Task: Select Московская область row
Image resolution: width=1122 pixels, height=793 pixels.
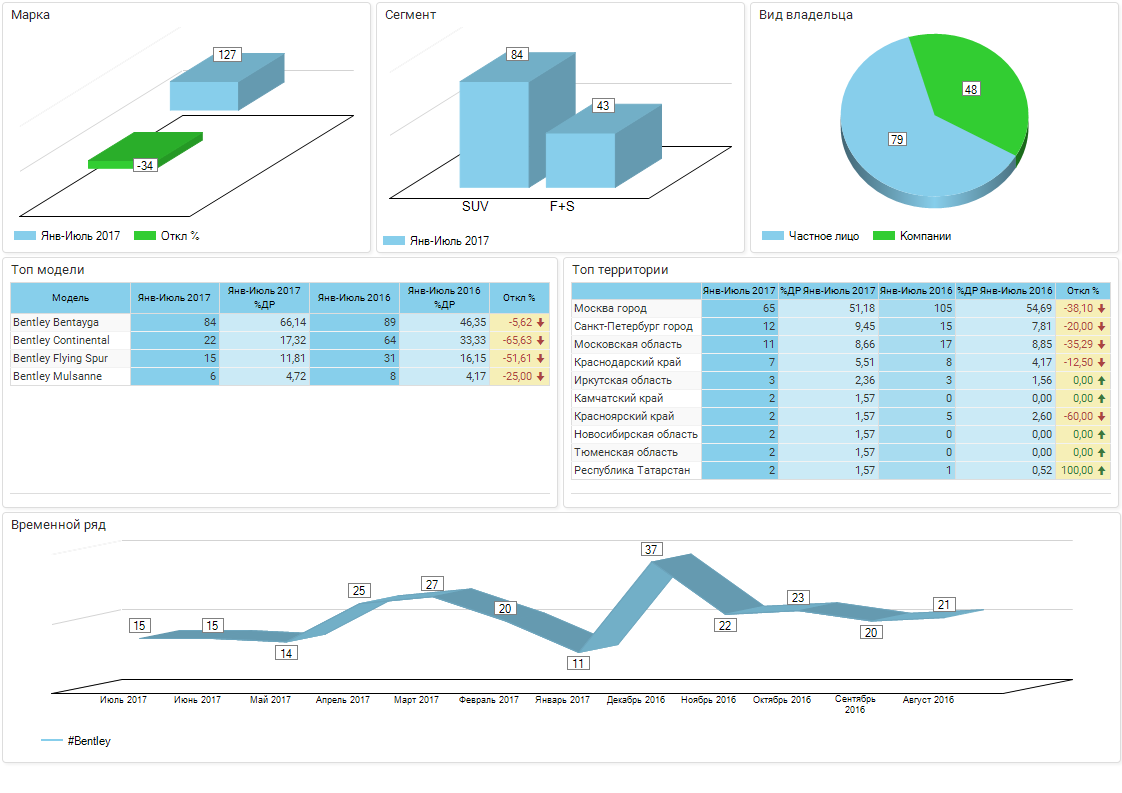Action: point(841,344)
